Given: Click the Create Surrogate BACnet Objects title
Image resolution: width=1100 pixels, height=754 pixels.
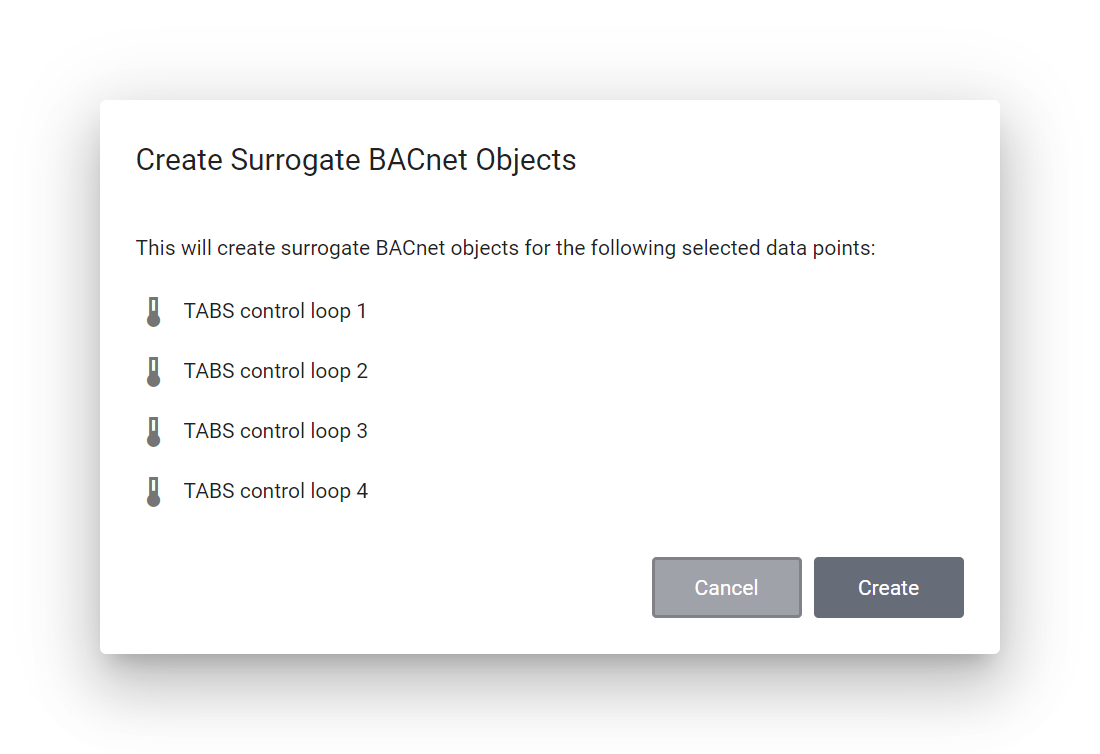Looking at the screenshot, I should point(356,160).
